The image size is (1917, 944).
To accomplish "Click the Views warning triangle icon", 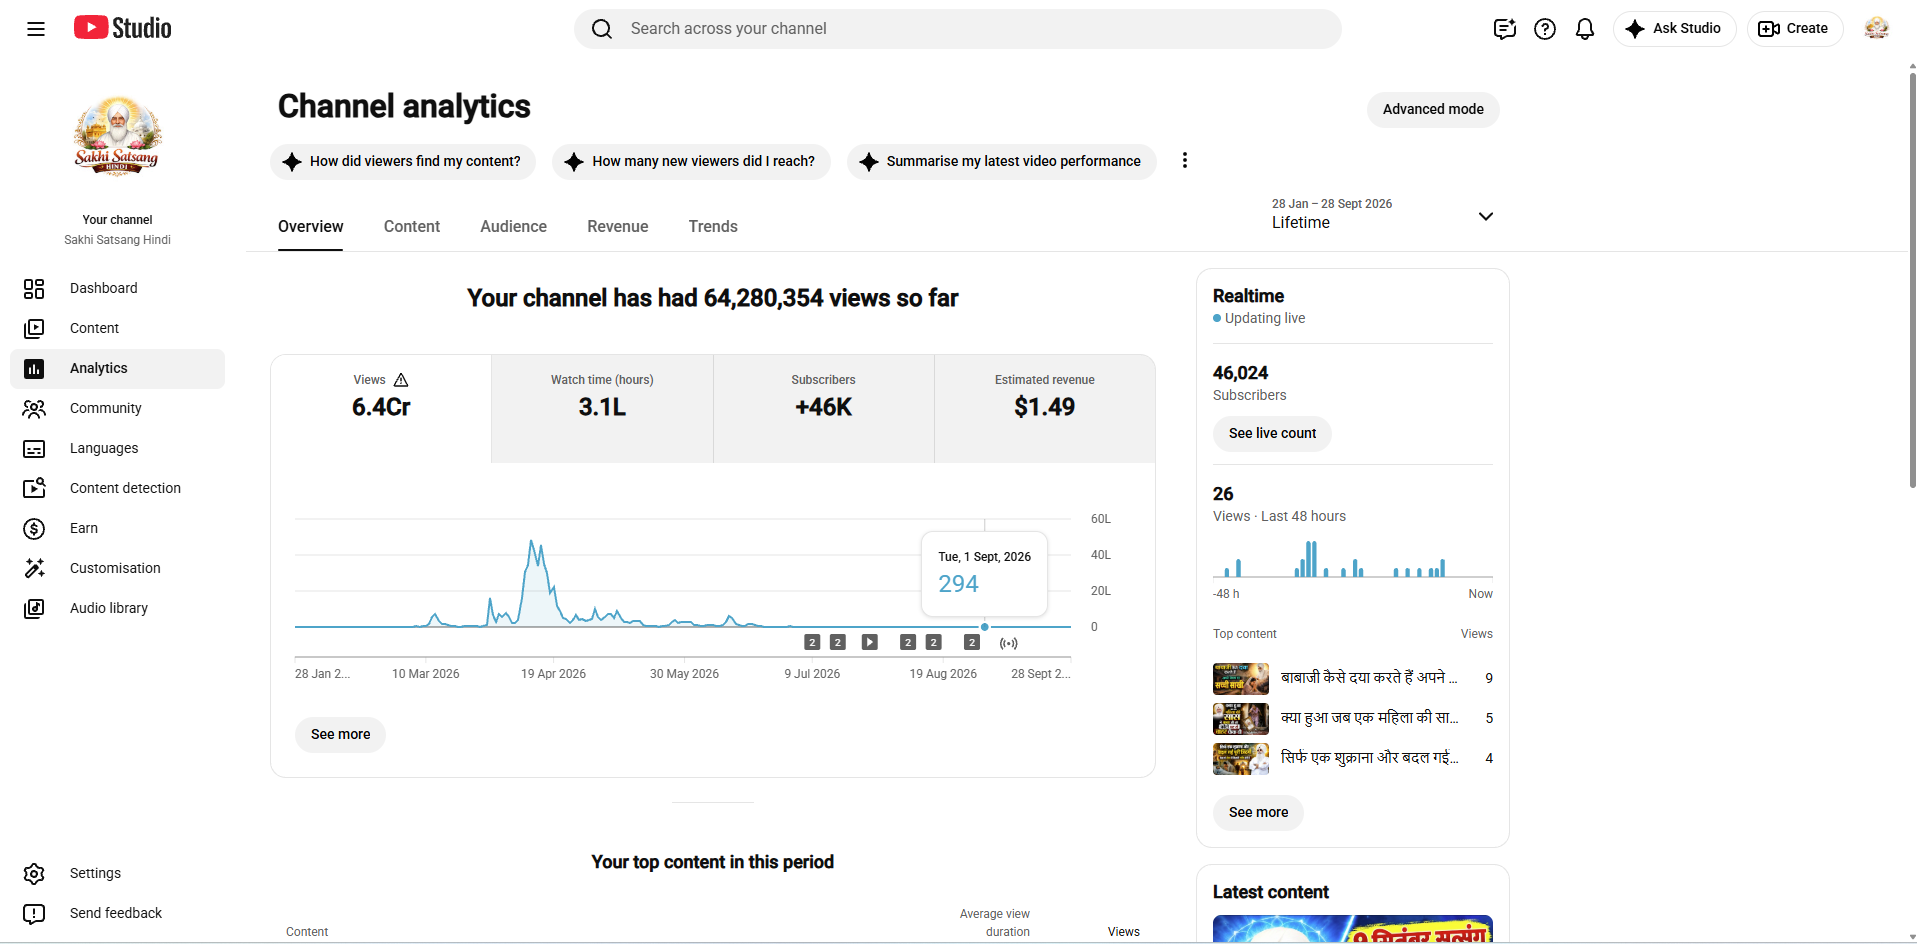I will point(401,380).
